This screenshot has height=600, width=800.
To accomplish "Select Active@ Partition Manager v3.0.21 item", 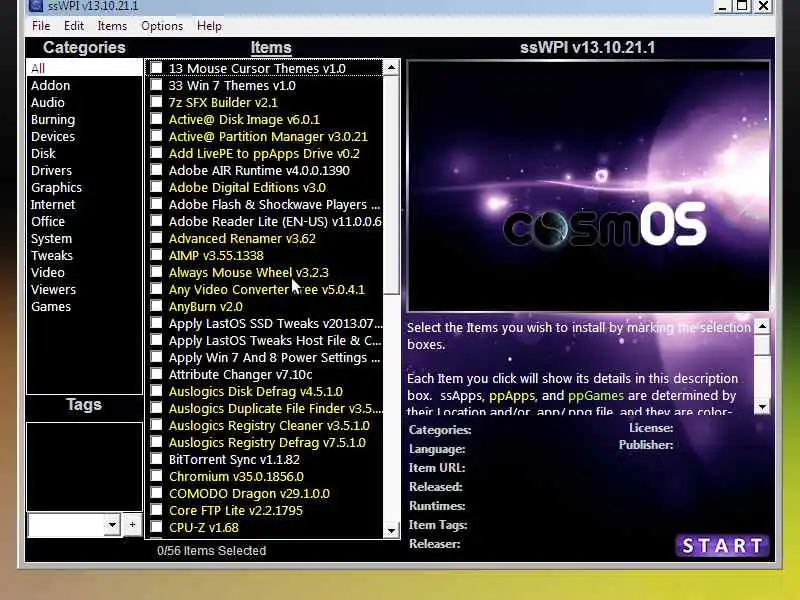I will coord(268,137).
